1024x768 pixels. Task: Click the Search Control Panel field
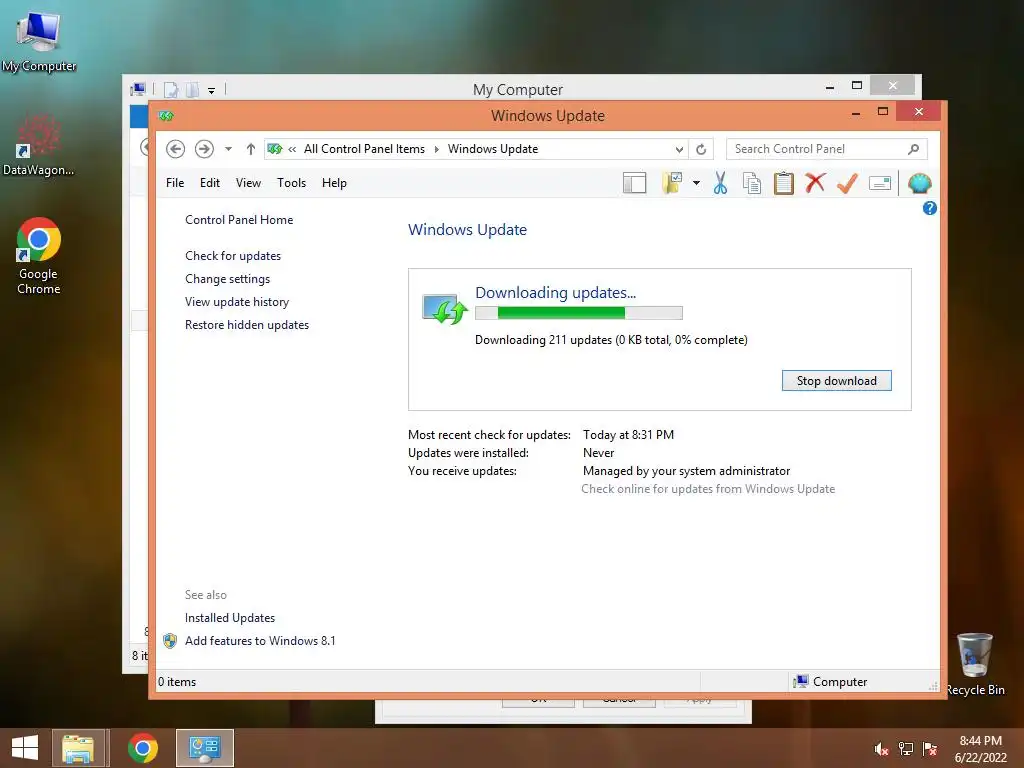click(x=826, y=149)
